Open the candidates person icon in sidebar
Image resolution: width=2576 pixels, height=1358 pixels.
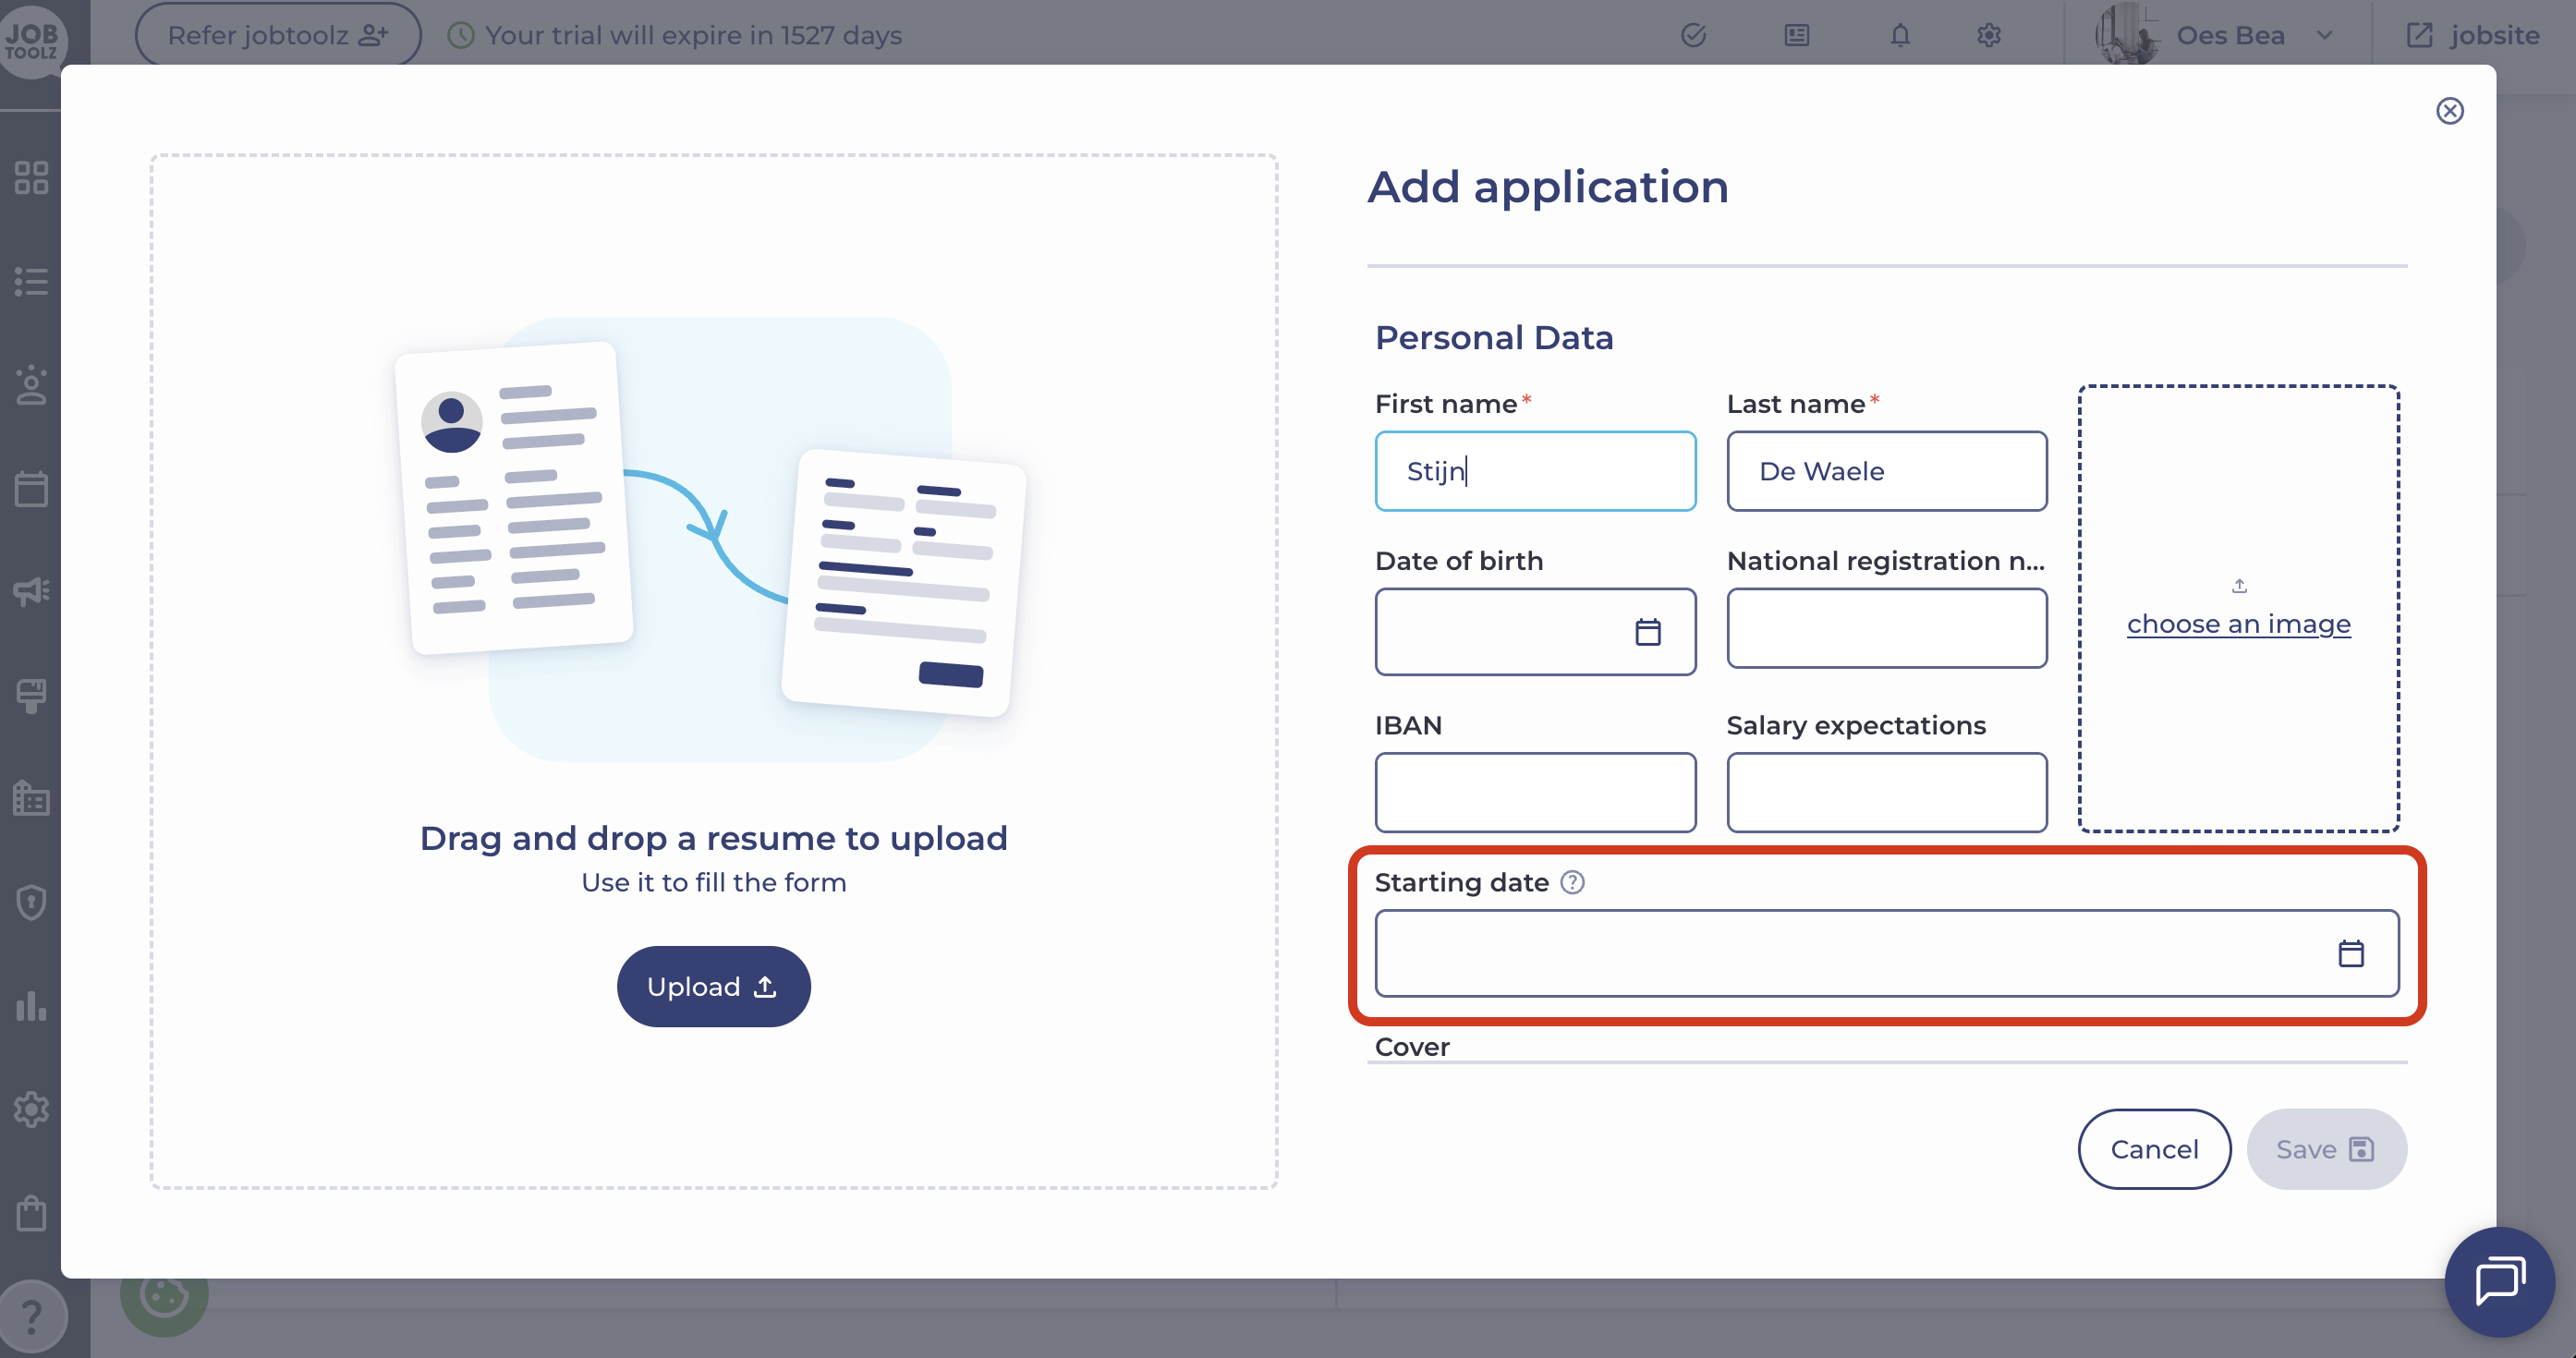point(31,385)
